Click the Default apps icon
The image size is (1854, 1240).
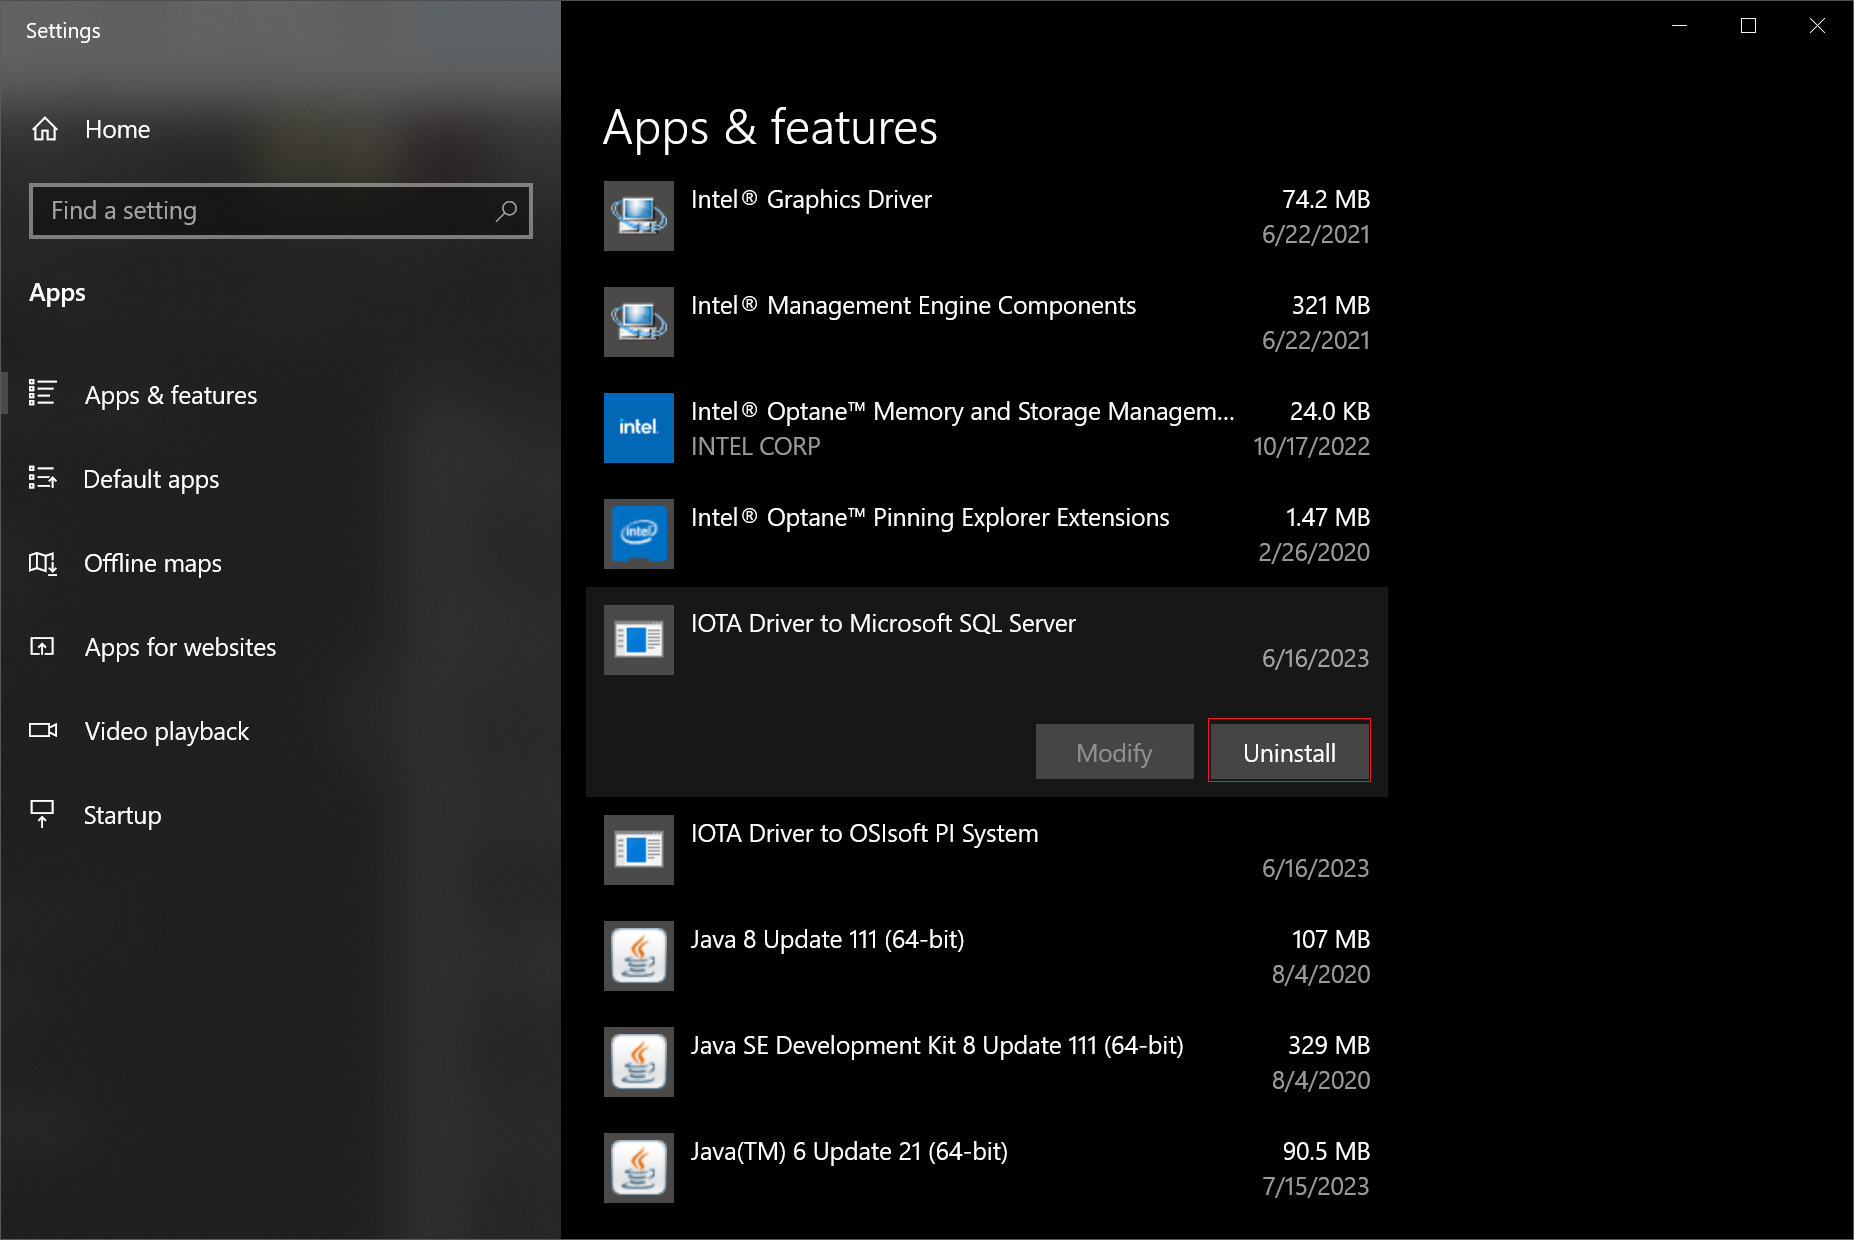tap(42, 478)
